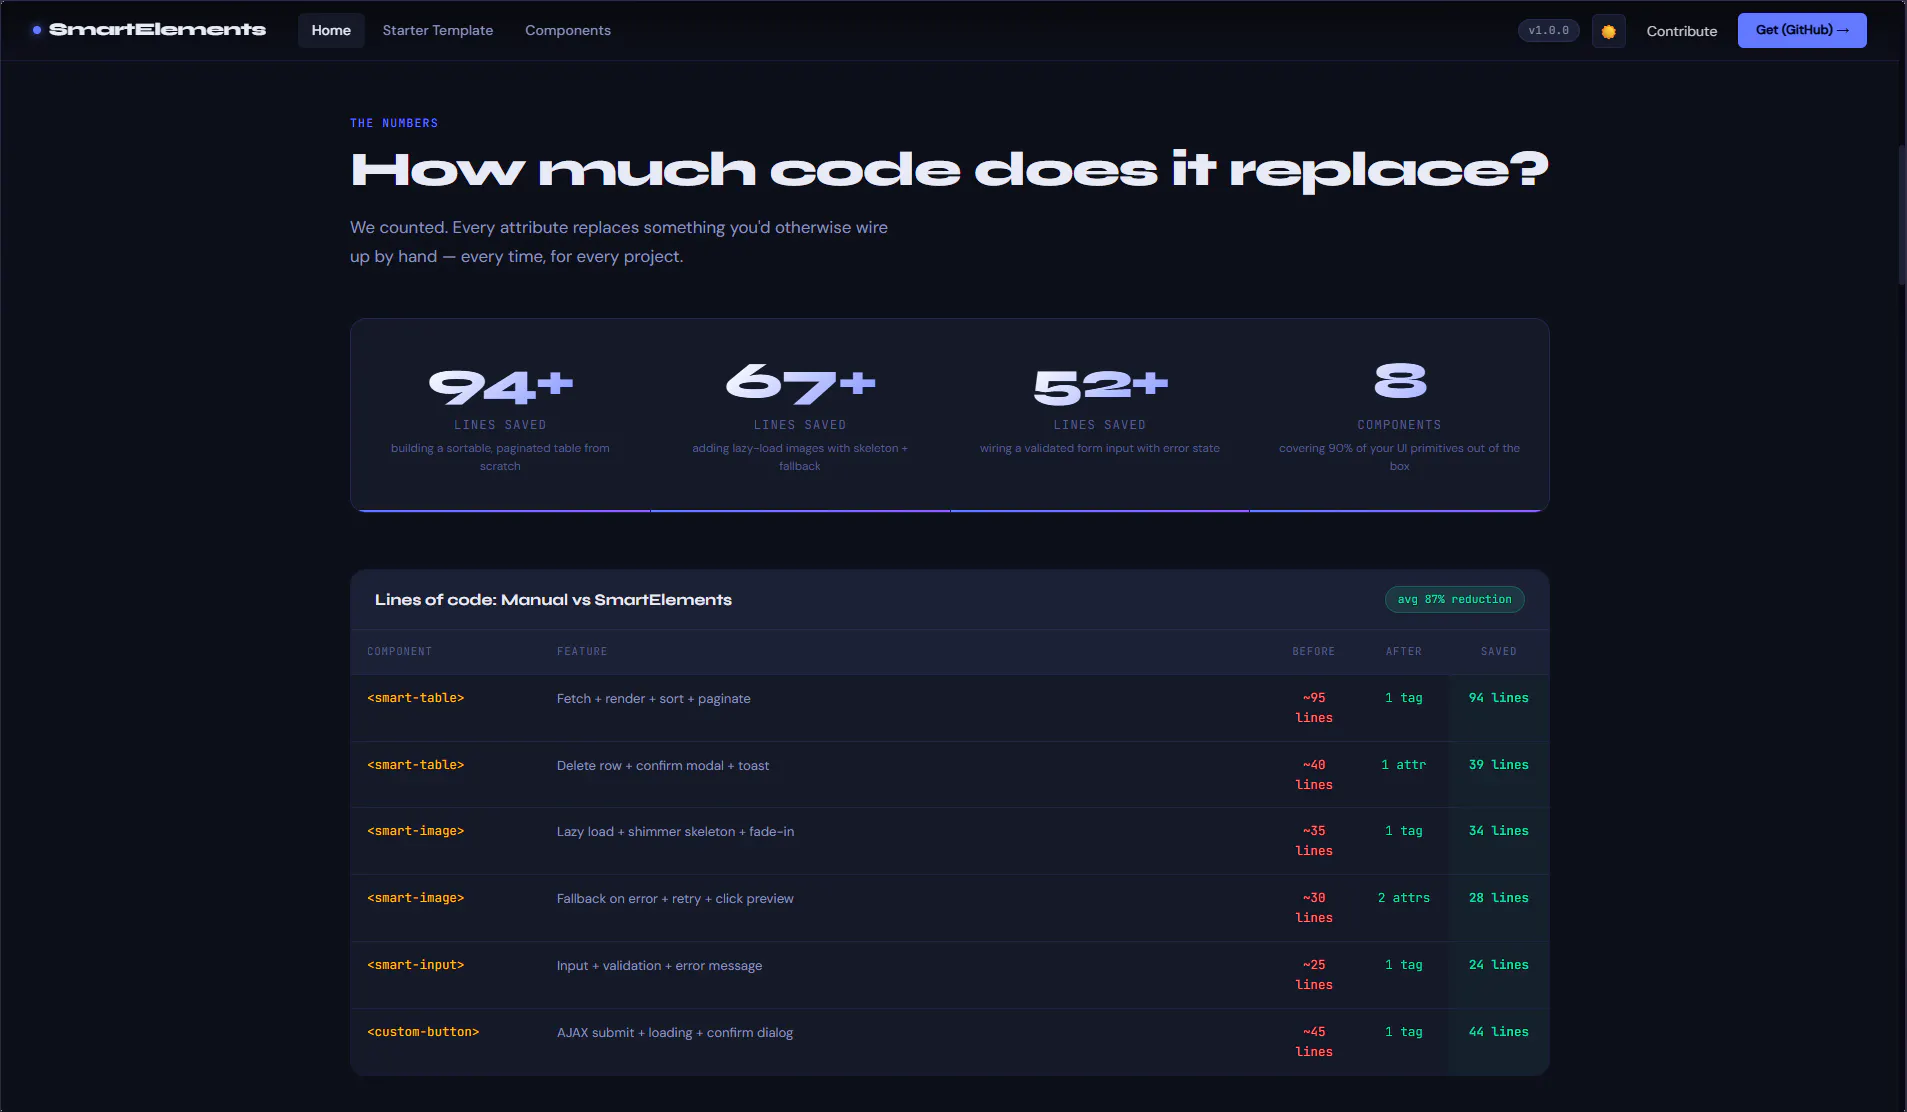Viewport: 1907px width, 1112px height.
Task: Click the FEATURE column header
Action: [582, 651]
